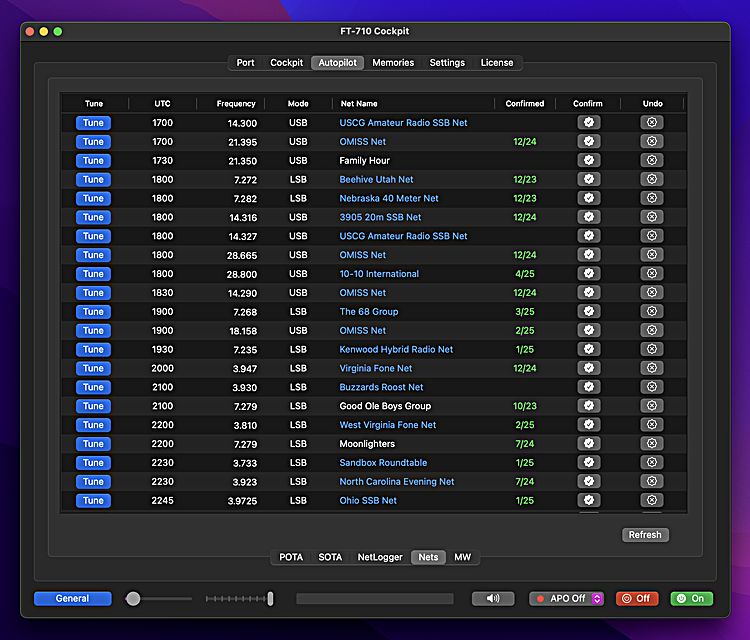Turn the radio power Off

[637, 598]
